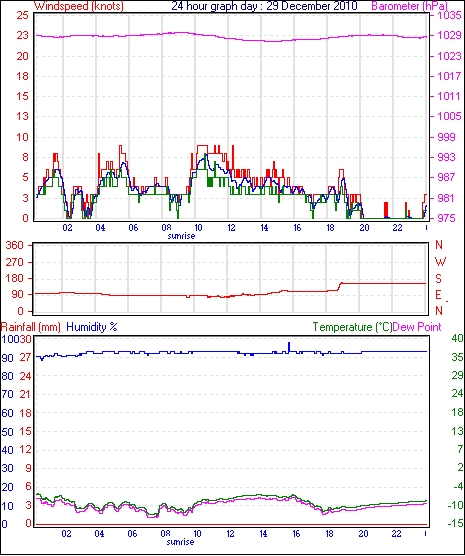This screenshot has width=465, height=556.
Task: Click the 02 hour tick on wind graph
Action: [x=67, y=228]
